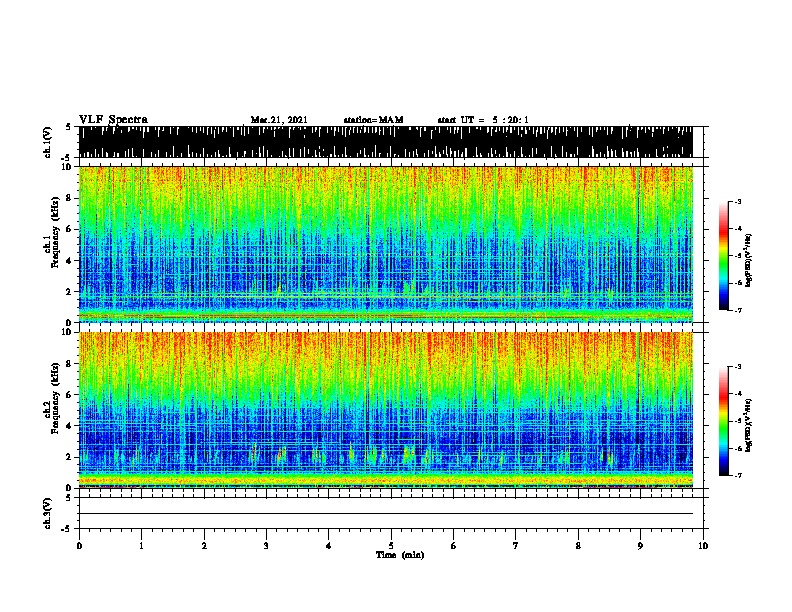Click the lower color bar's log(PSD) unit label

click(748, 425)
